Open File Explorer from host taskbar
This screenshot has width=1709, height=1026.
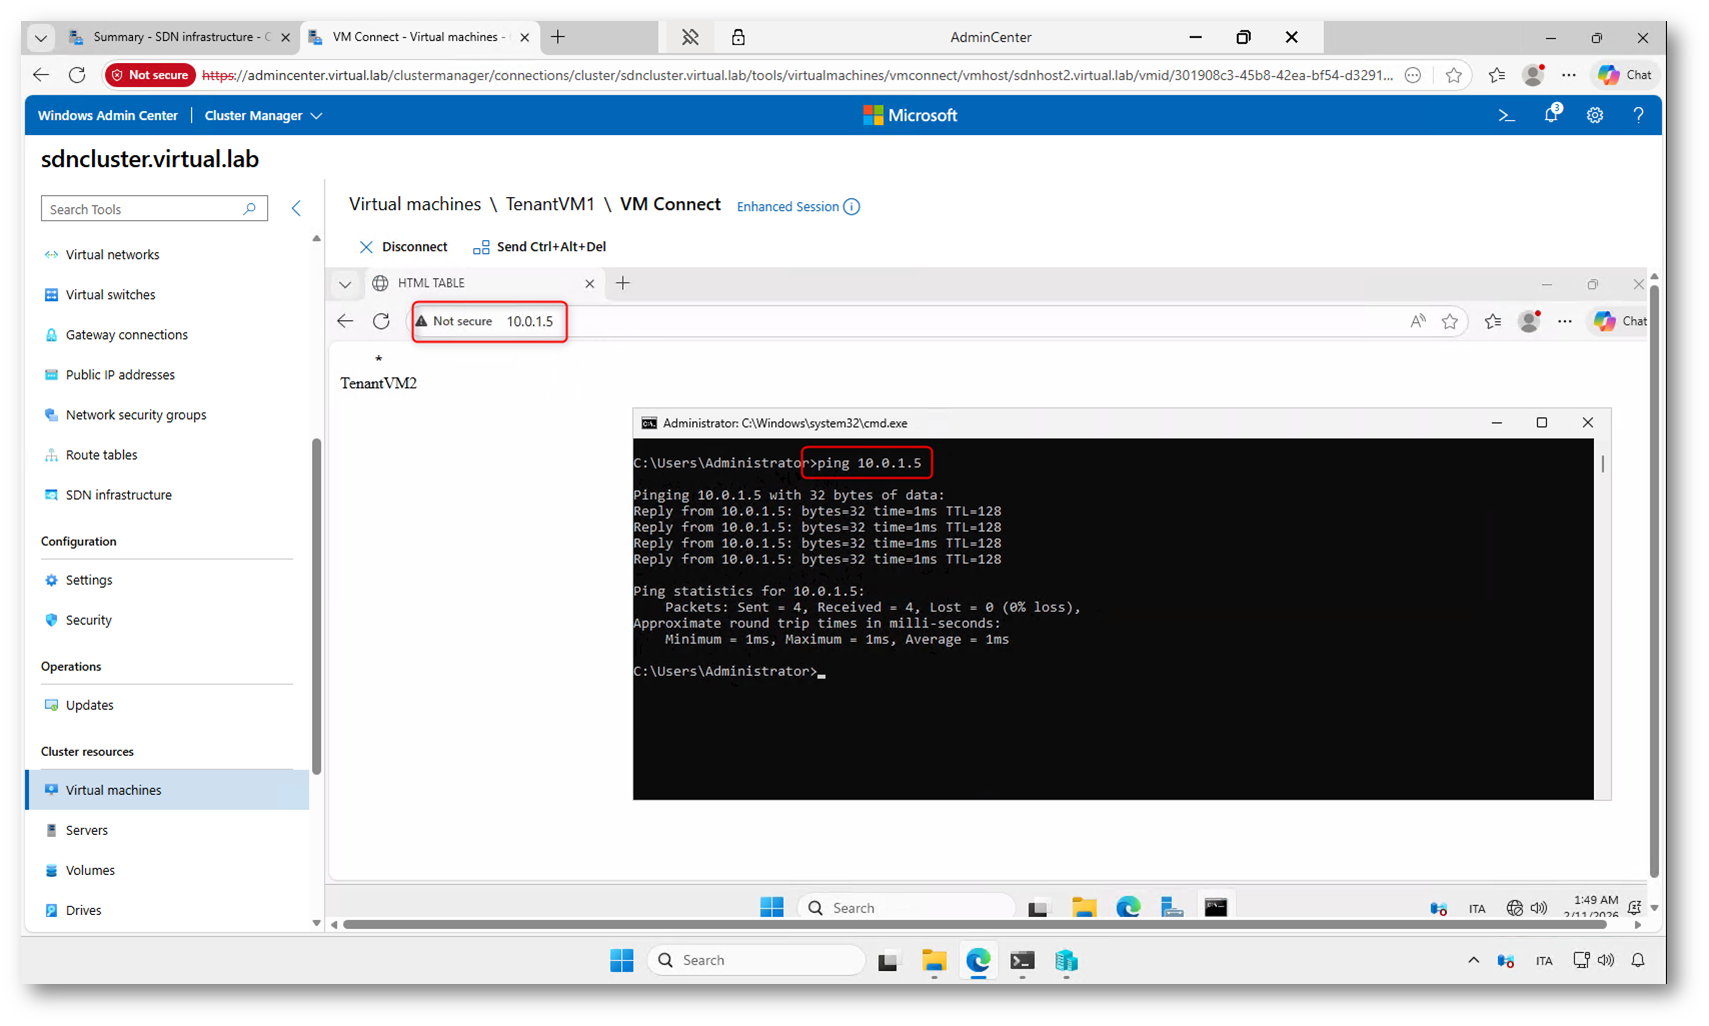click(934, 961)
